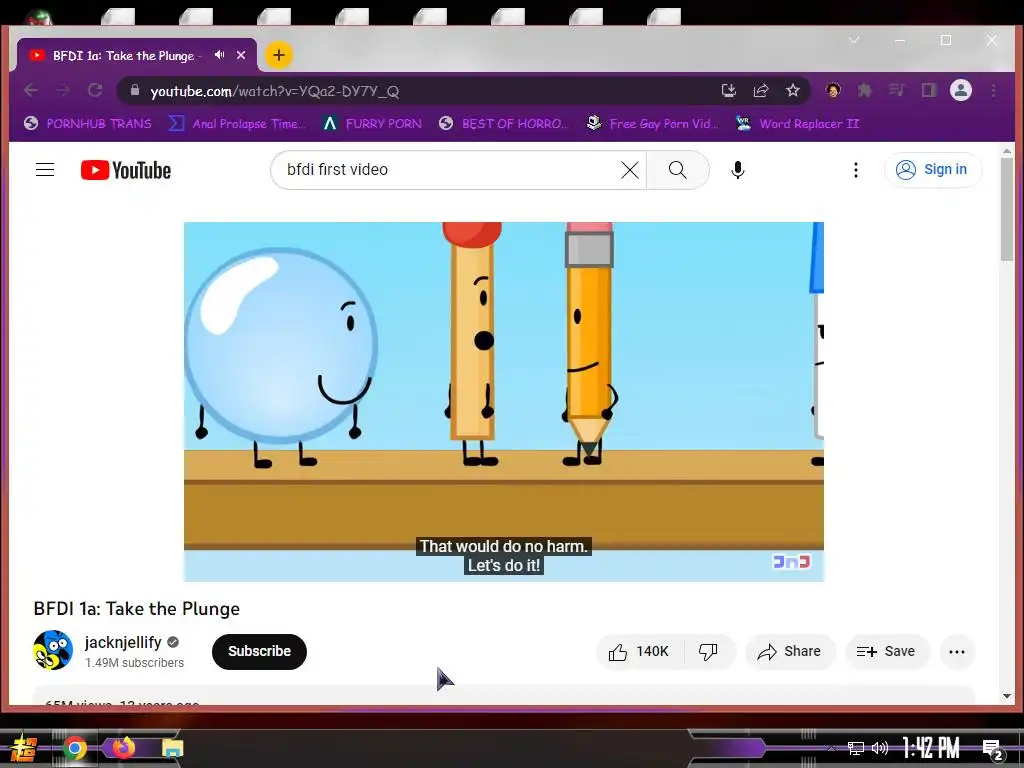1024x768 pixels.
Task: Open the Extensions puzzle menu
Action: click(x=865, y=90)
